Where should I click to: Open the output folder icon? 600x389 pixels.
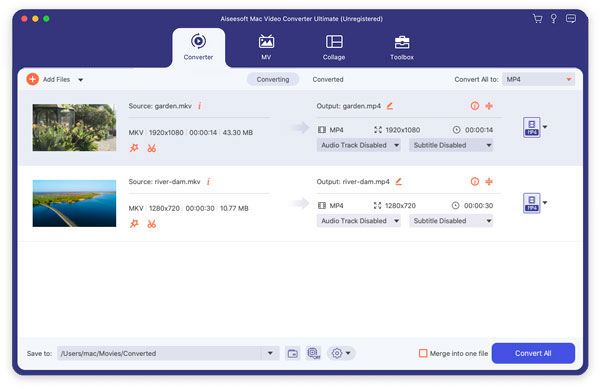(x=293, y=353)
